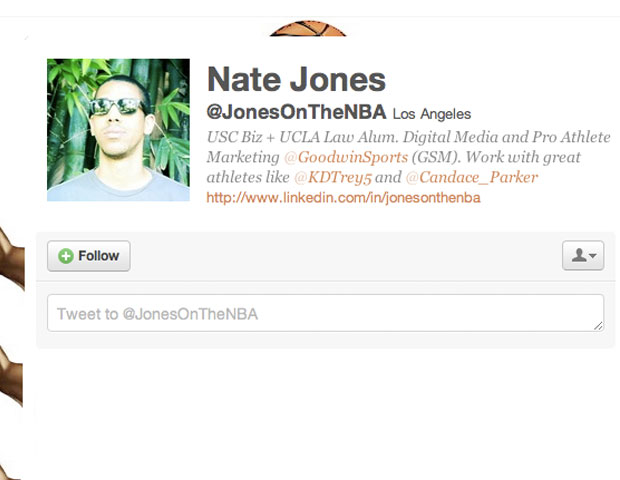Click the Nate Jones profile photo
620x480 pixels.
point(118,130)
